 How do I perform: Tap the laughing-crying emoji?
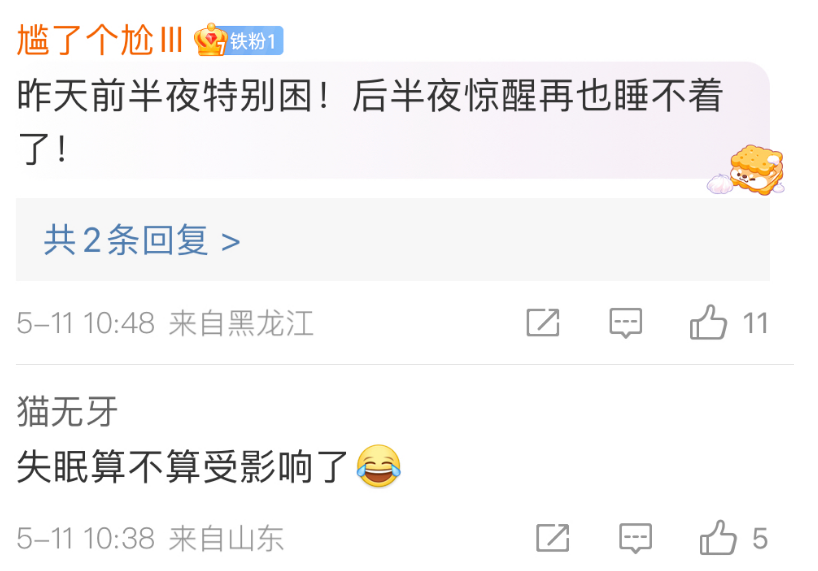pos(379,466)
